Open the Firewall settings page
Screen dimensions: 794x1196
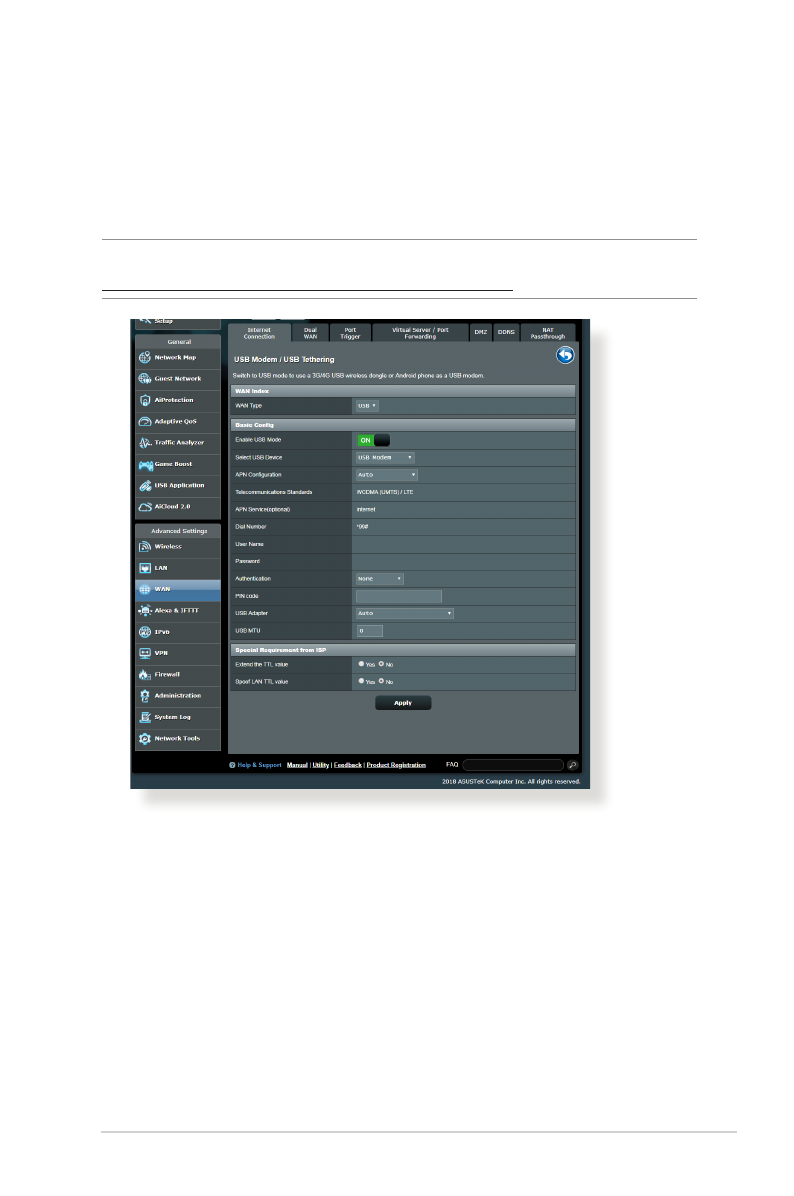[167, 674]
